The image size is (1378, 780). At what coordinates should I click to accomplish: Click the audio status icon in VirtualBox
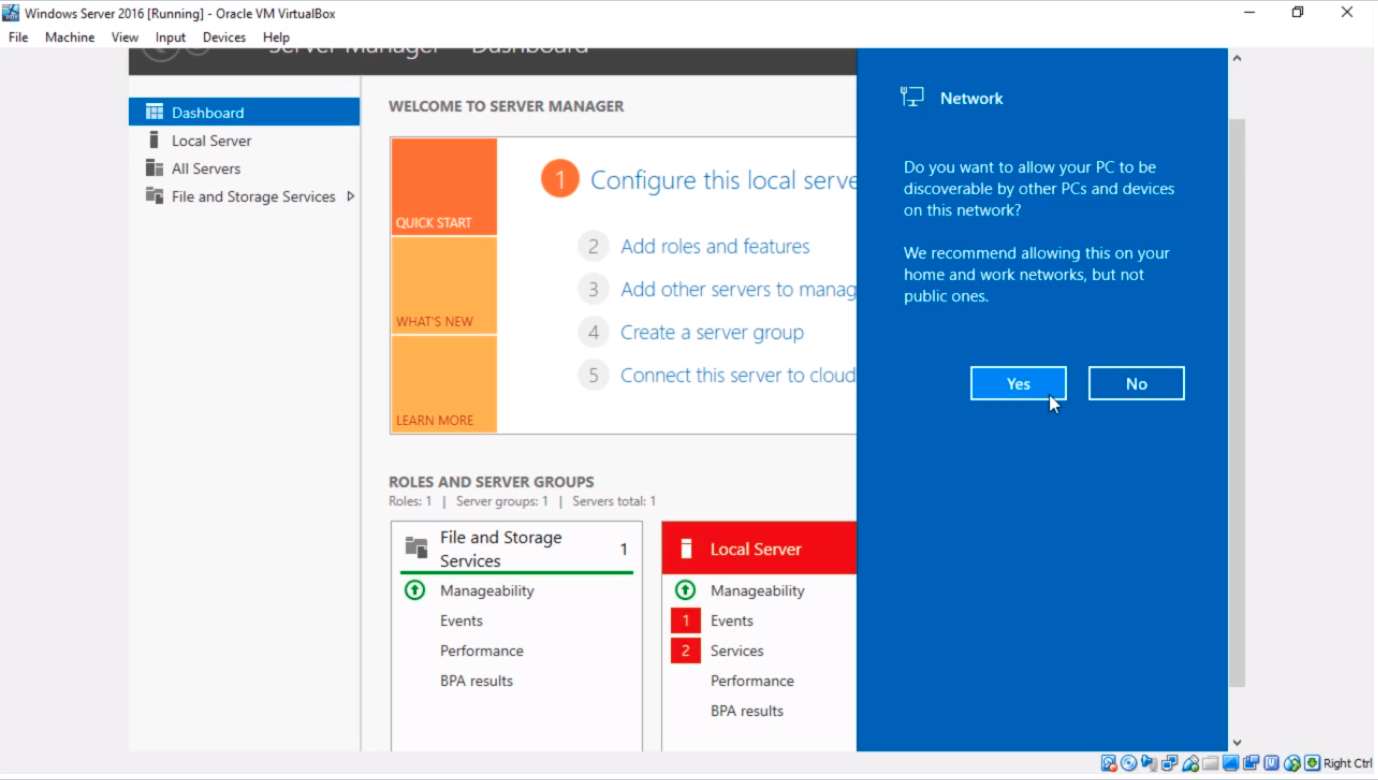click(1149, 763)
